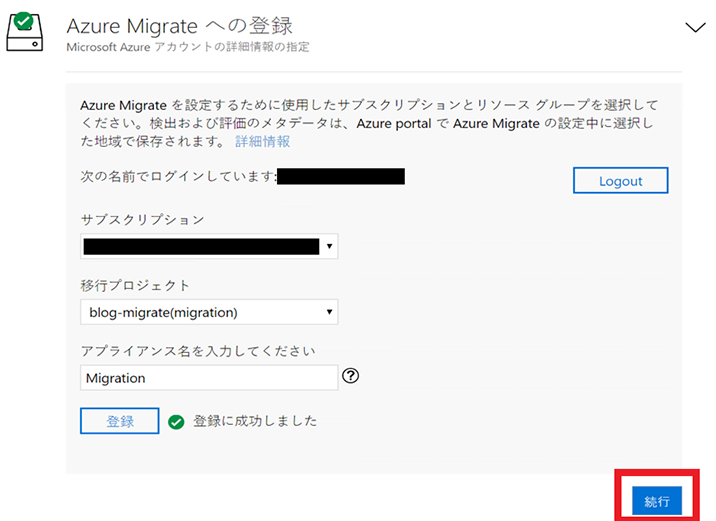
Task: Click the アプライアンス名を入力してください label
Action: pyautogui.click(x=198, y=351)
